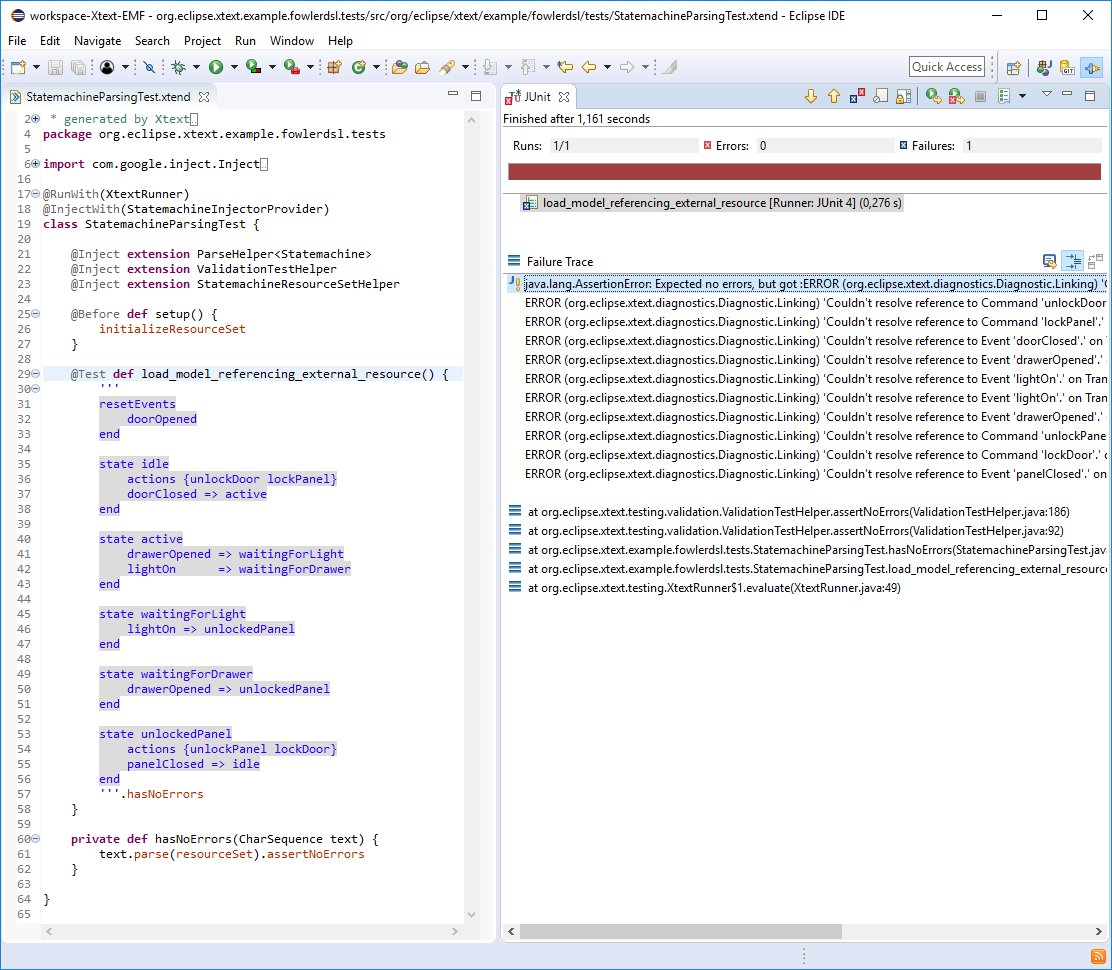Open the Debug configurations dropdown arrow
Image resolution: width=1112 pixels, height=970 pixels.
coord(196,67)
